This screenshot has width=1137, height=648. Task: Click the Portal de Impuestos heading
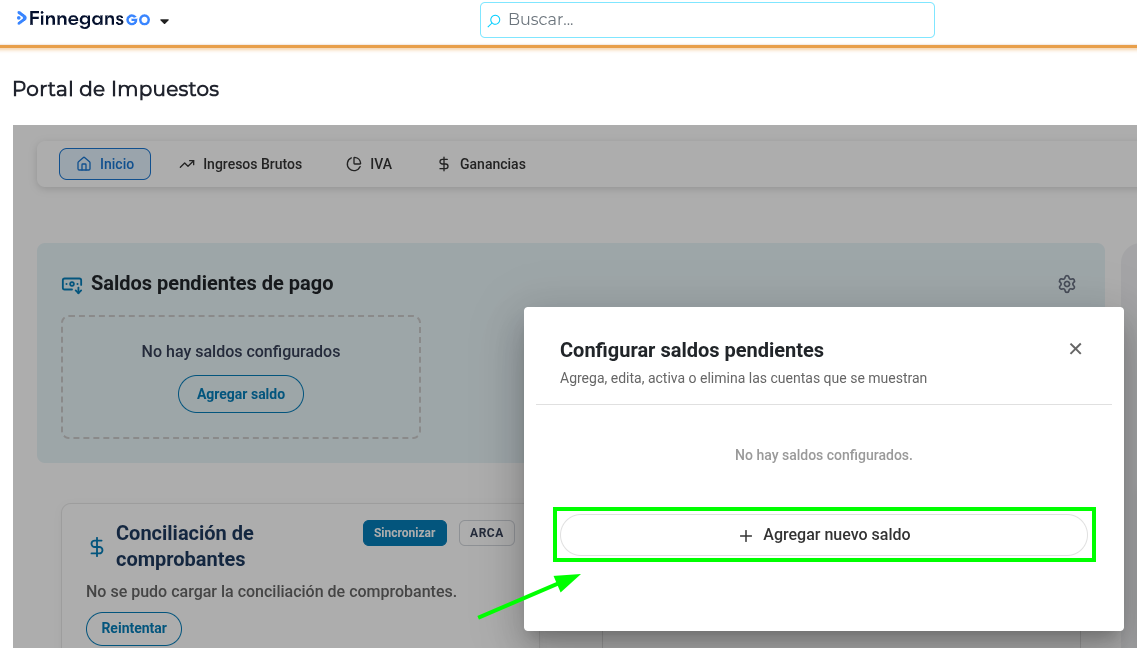click(116, 89)
